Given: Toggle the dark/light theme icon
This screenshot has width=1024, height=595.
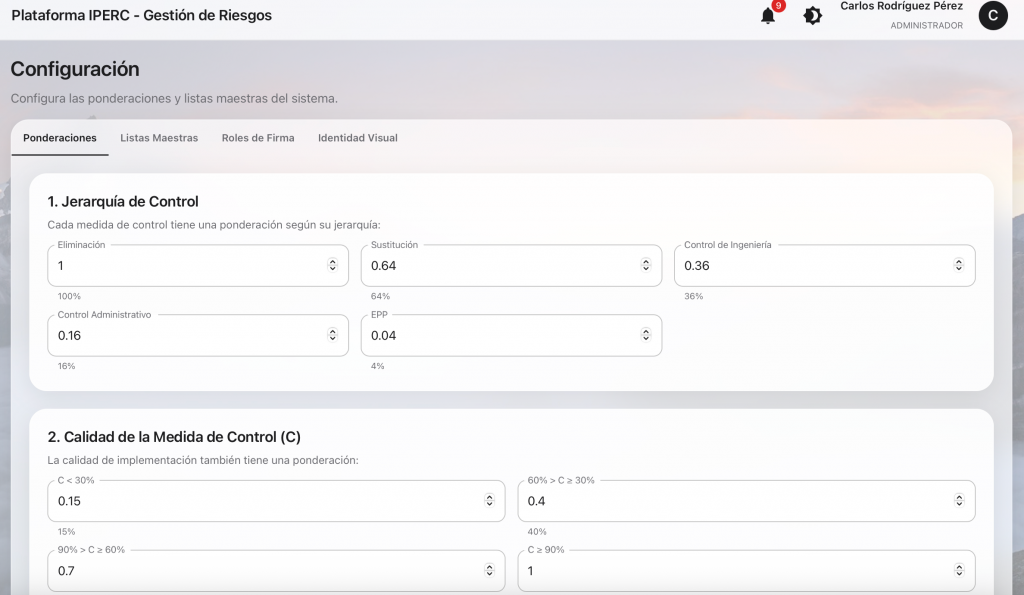Looking at the screenshot, I should (813, 16).
